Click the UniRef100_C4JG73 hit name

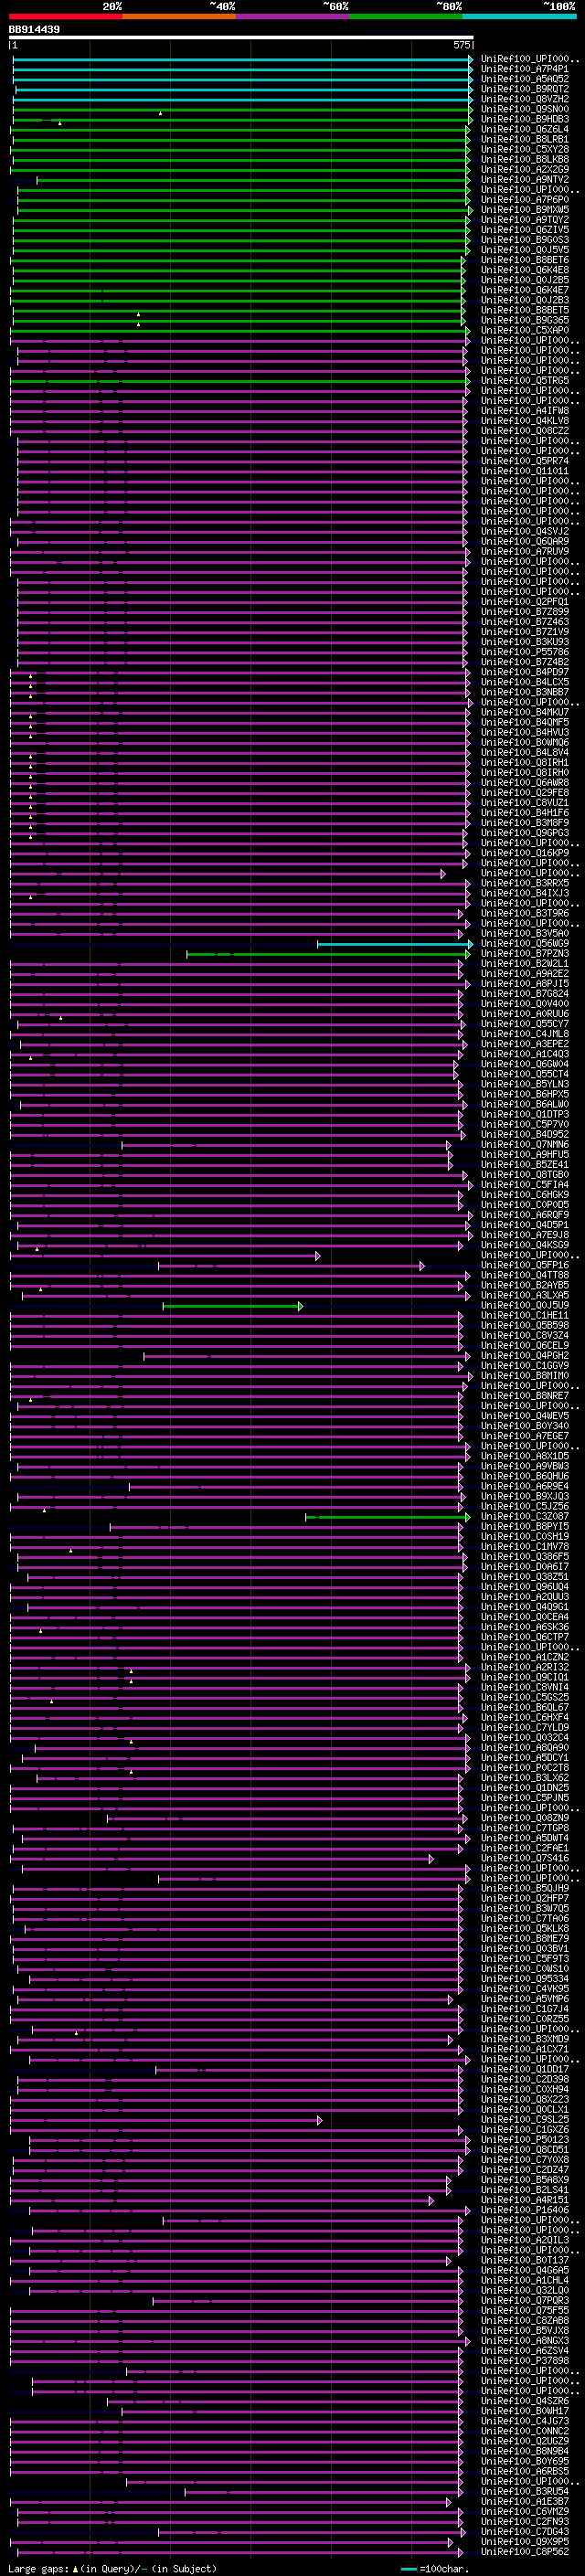pyautogui.click(x=525, y=2421)
